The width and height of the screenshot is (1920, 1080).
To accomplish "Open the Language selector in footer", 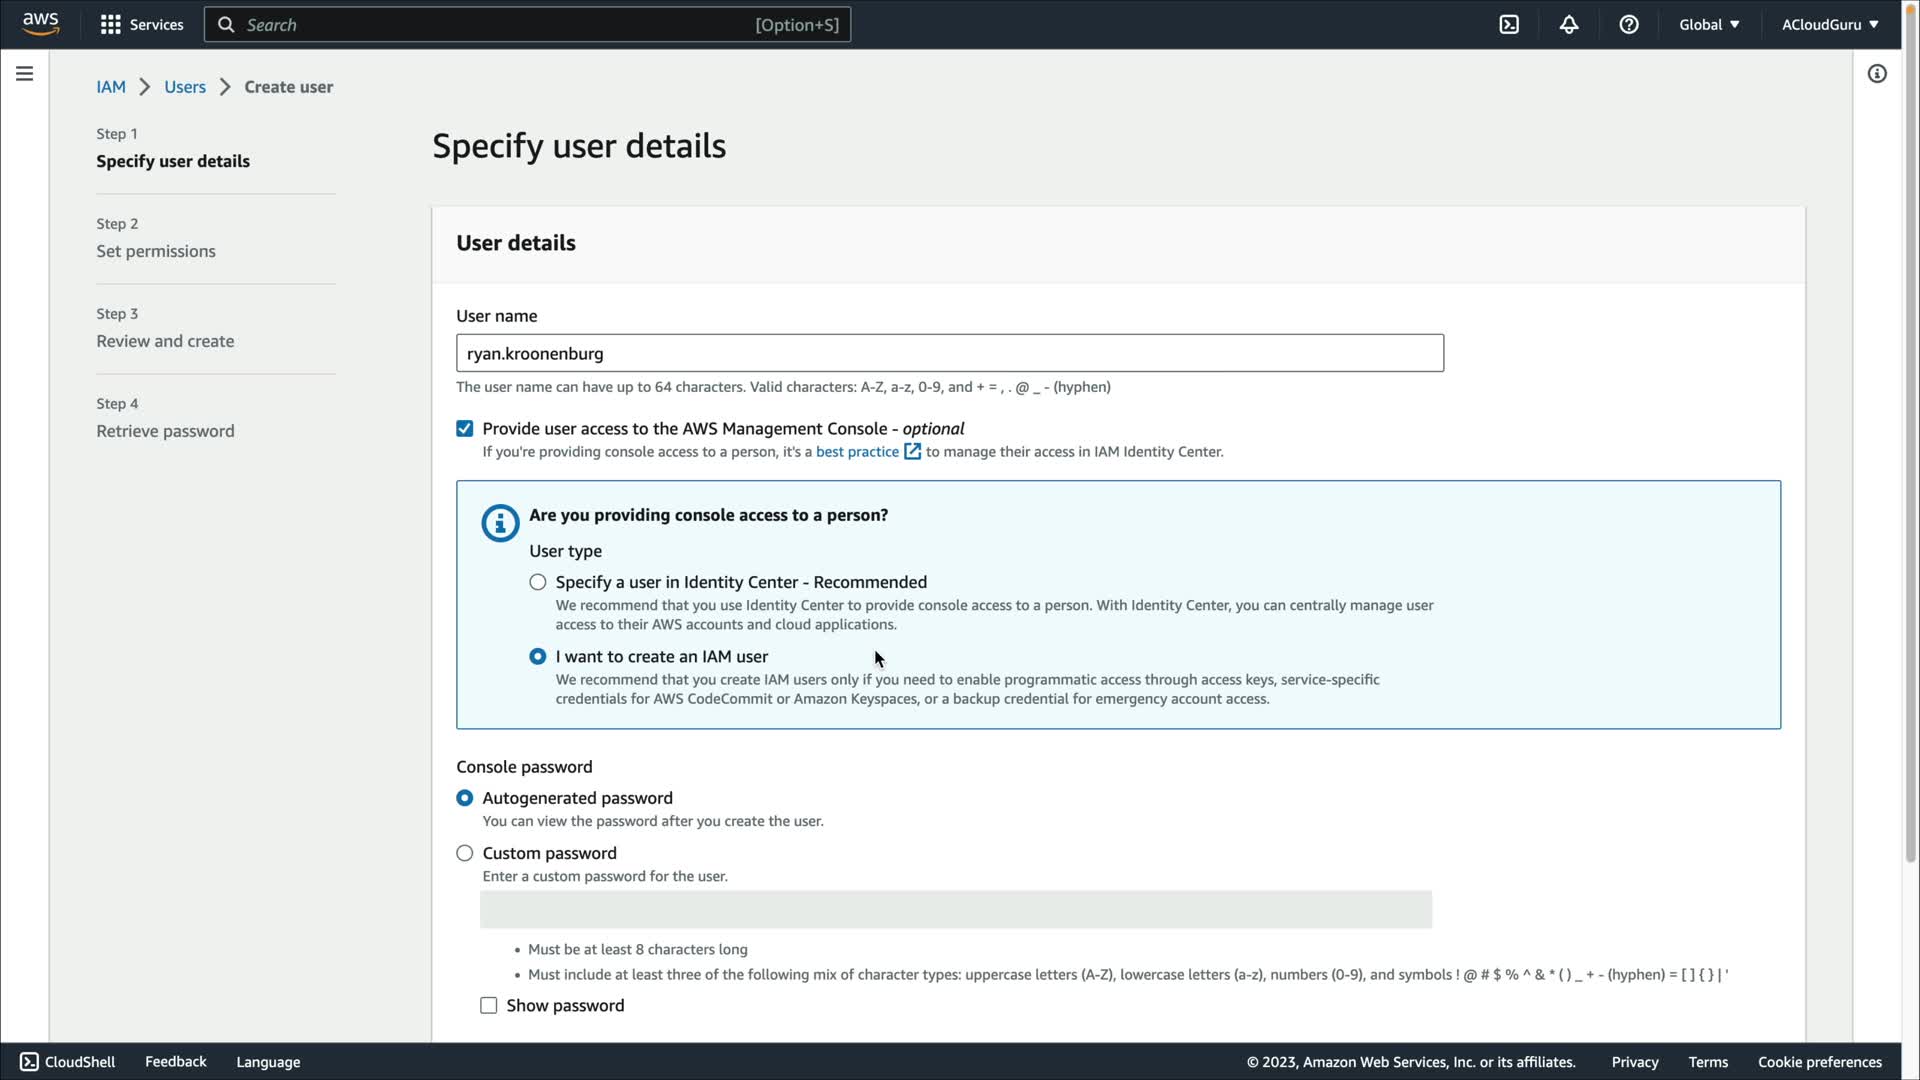I will coord(268,1062).
